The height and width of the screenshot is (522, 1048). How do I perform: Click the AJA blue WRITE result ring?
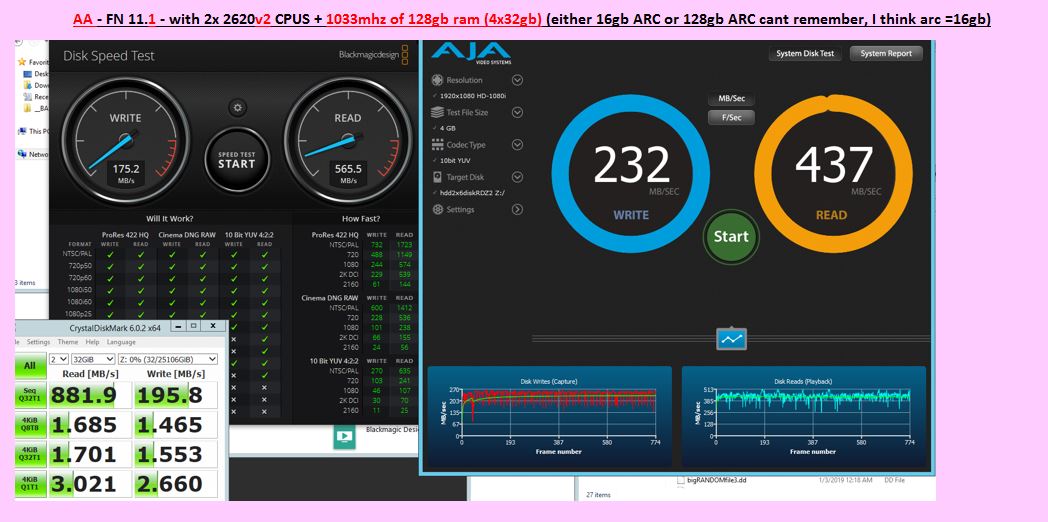click(x=631, y=173)
